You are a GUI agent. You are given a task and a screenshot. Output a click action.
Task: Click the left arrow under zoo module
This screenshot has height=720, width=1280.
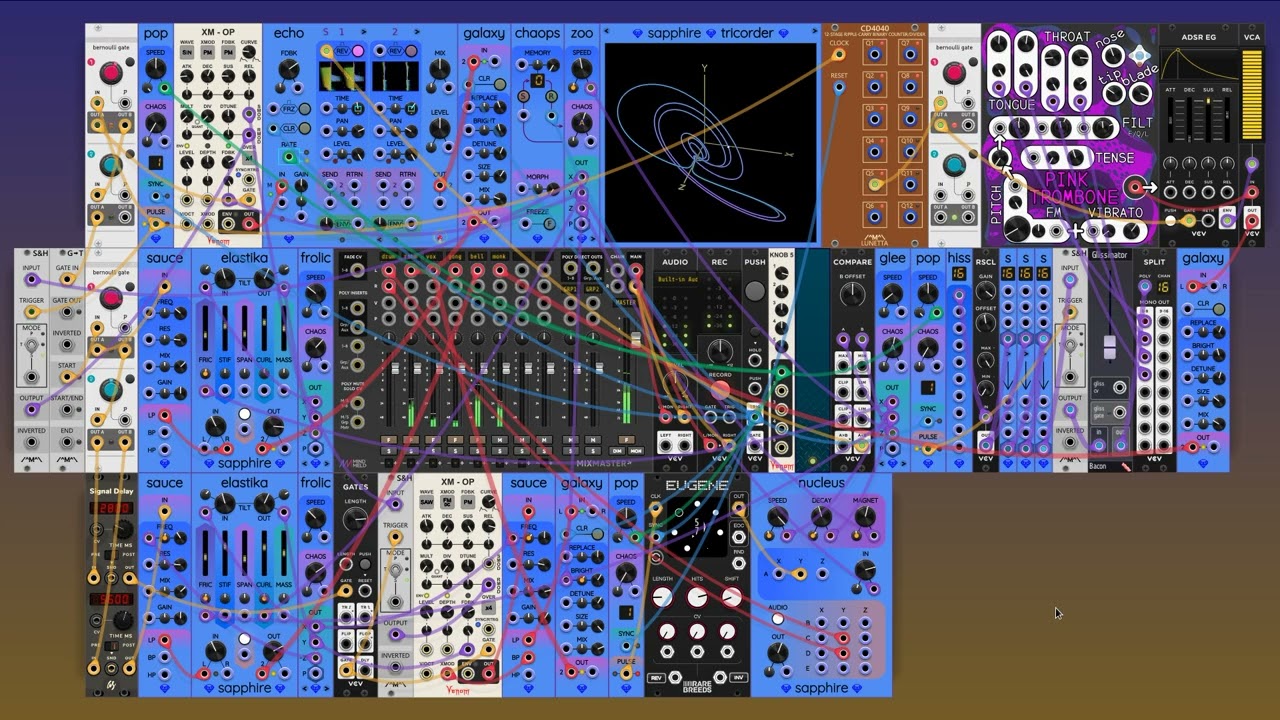click(x=571, y=238)
